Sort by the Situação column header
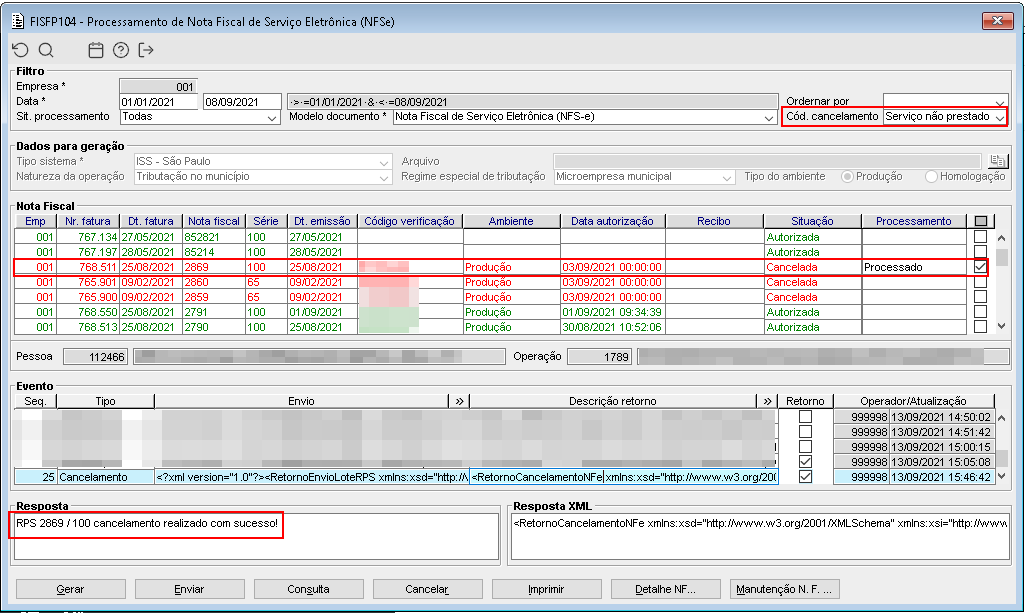This screenshot has width=1025, height=613. click(813, 221)
